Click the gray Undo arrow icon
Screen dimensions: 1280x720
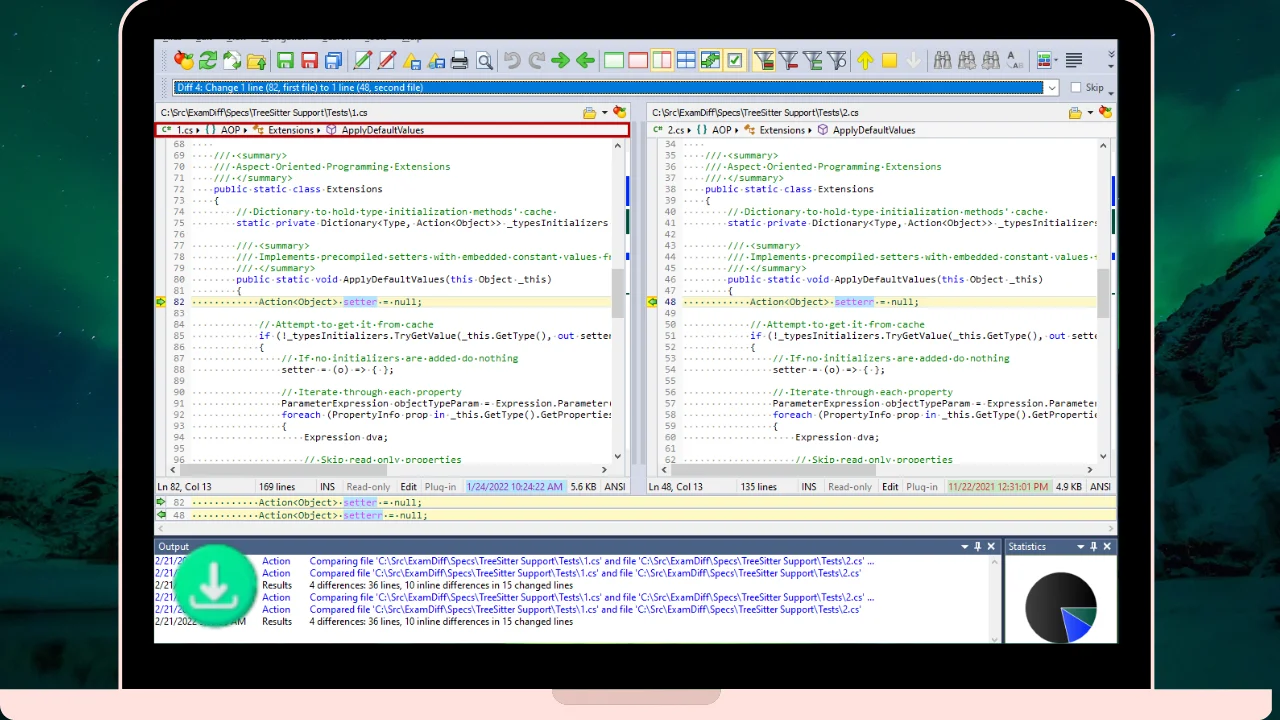(x=512, y=61)
